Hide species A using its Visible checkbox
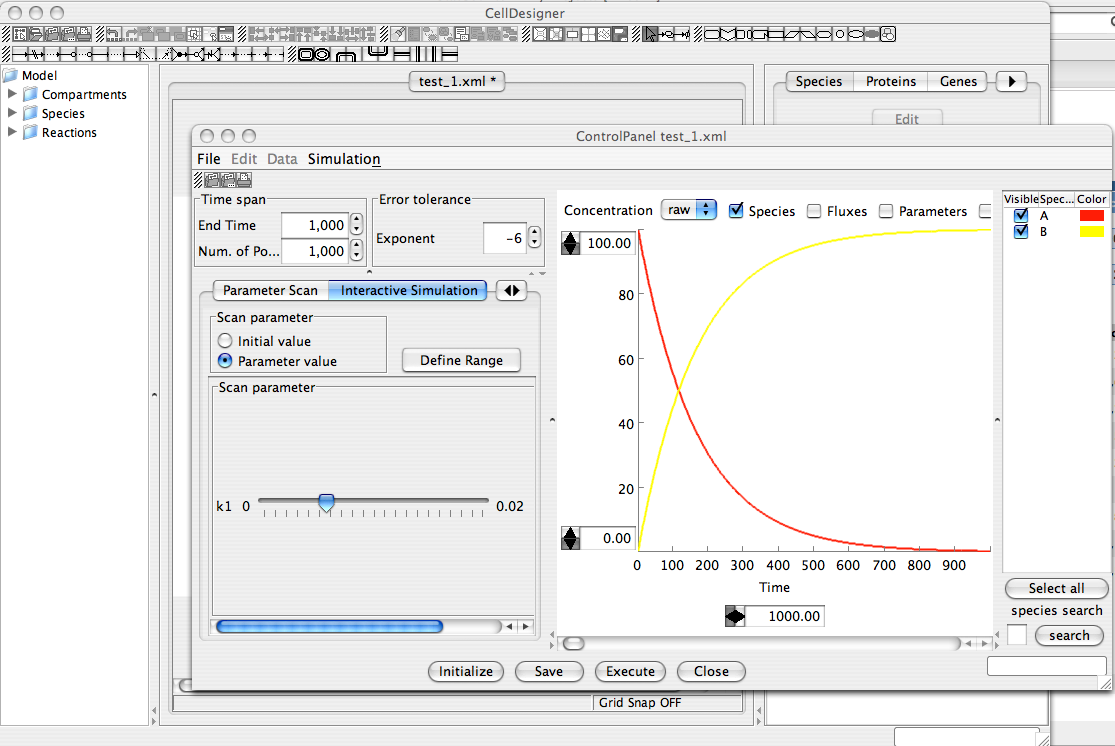 (x=1021, y=216)
